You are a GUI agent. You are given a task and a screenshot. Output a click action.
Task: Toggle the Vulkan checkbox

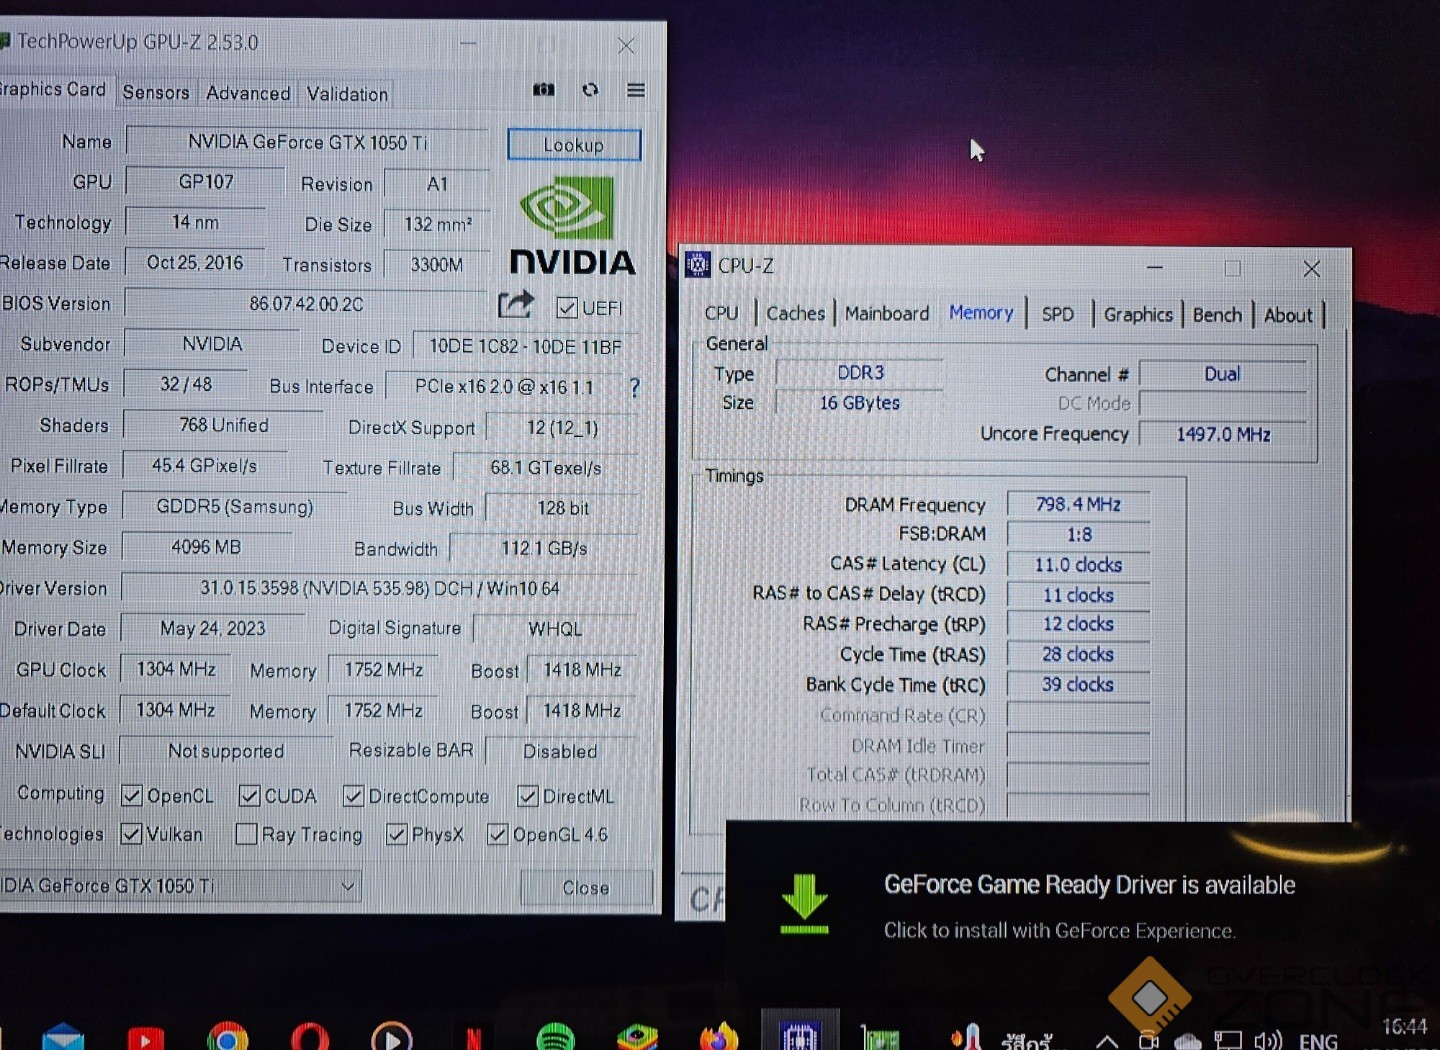(131, 834)
